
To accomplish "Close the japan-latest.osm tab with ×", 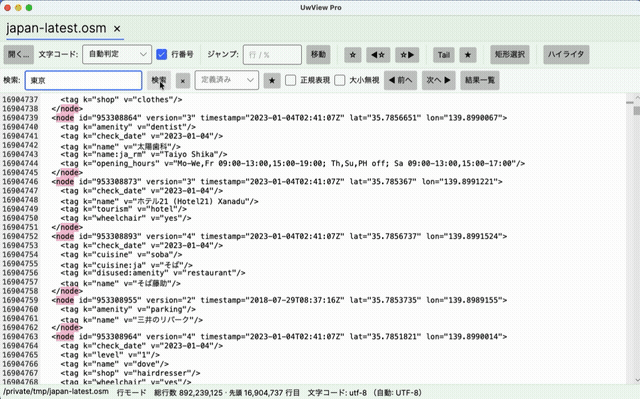I will pyautogui.click(x=117, y=29).
